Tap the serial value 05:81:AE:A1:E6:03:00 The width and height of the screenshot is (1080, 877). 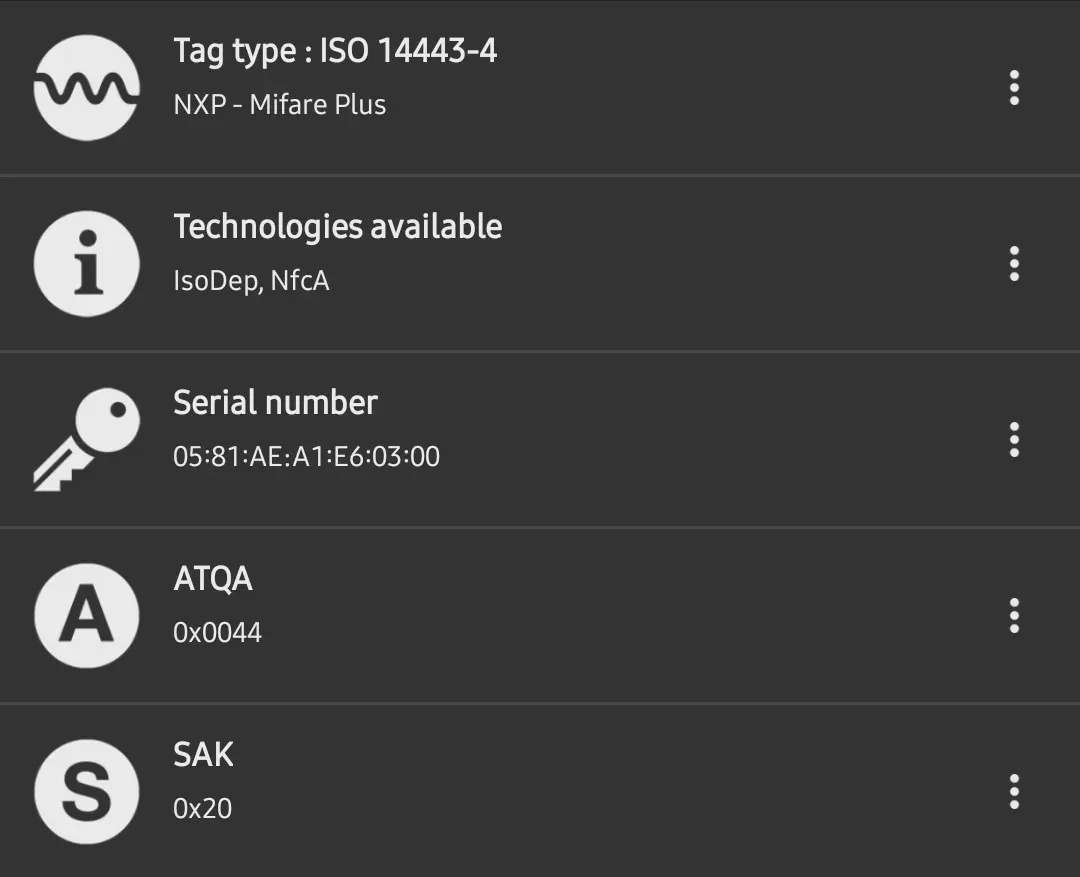(x=306, y=457)
